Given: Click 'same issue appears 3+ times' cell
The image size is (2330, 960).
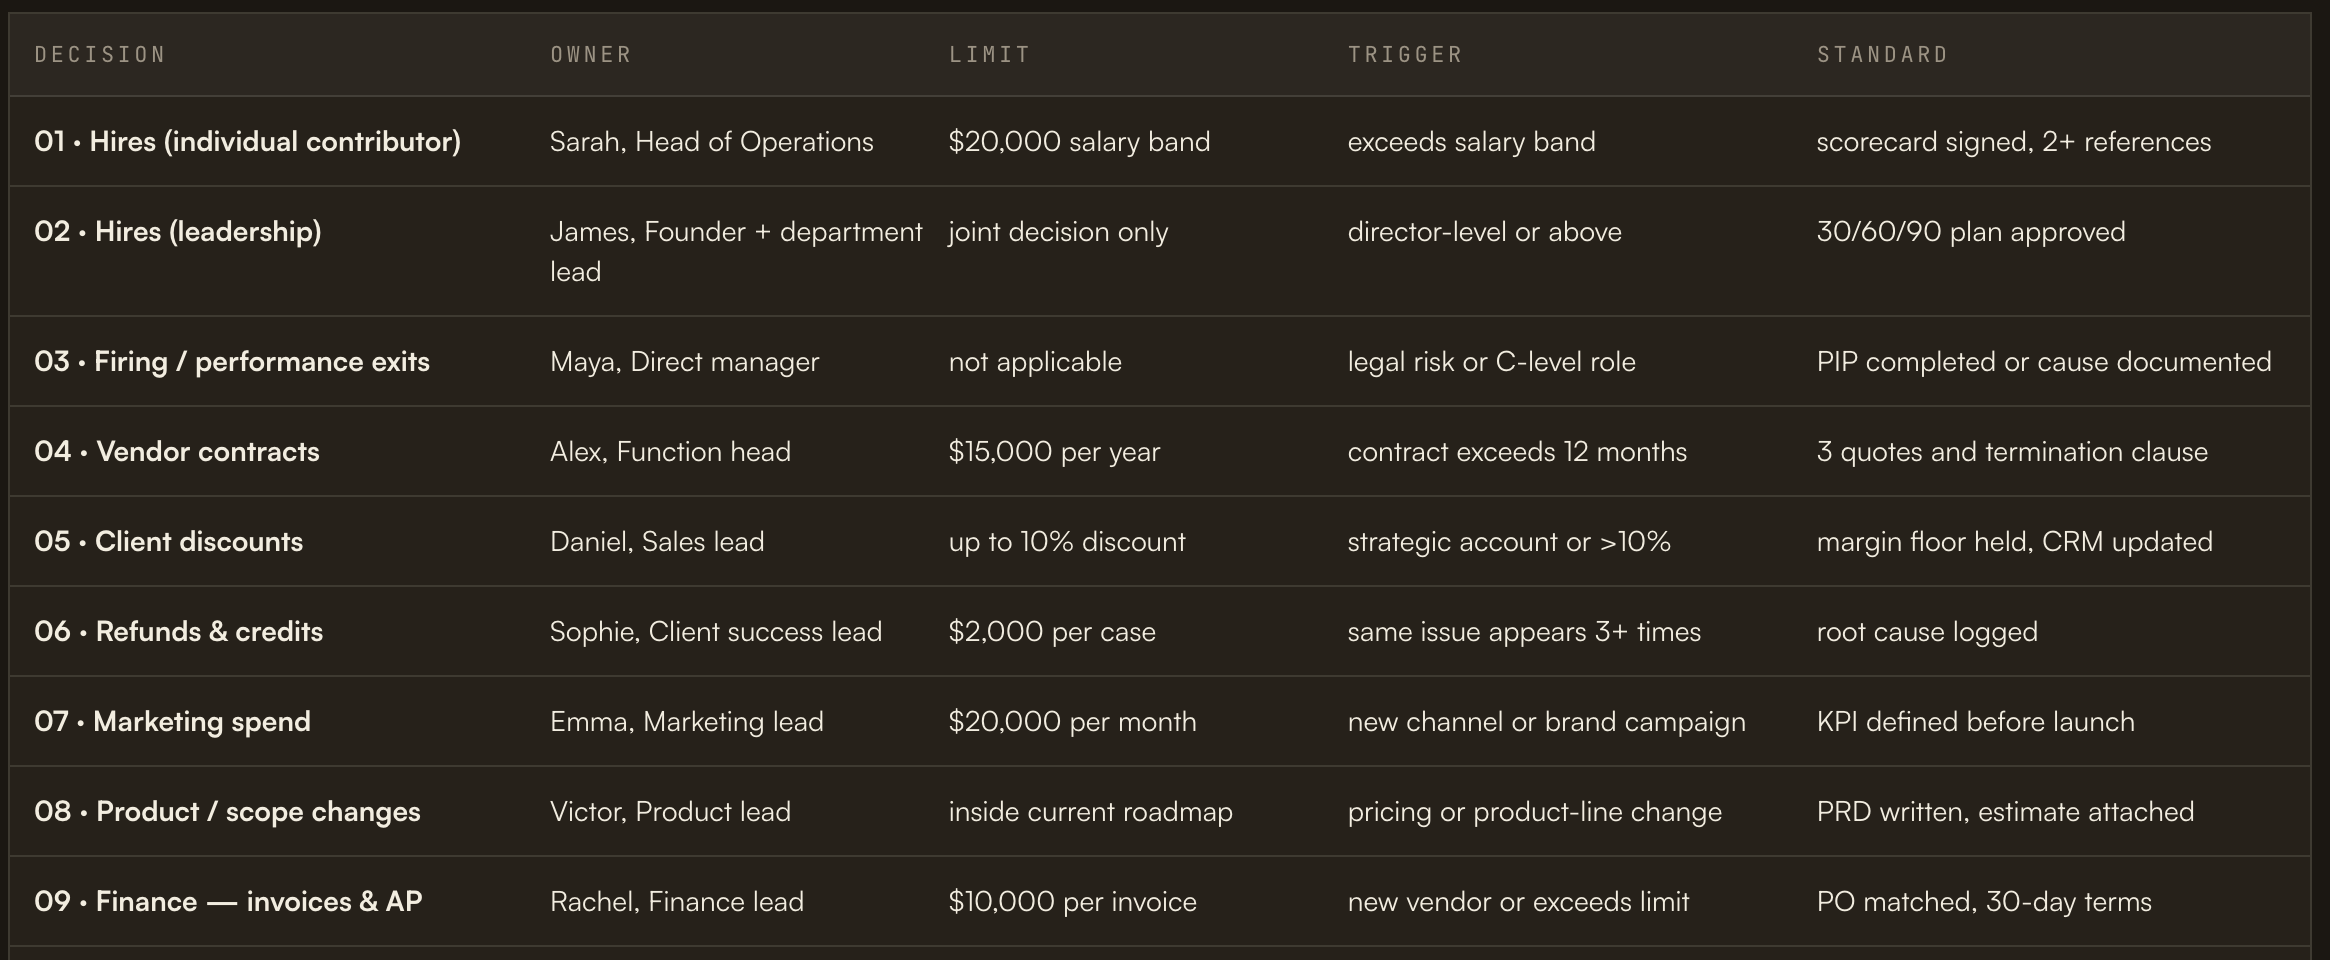Looking at the screenshot, I should [1524, 631].
